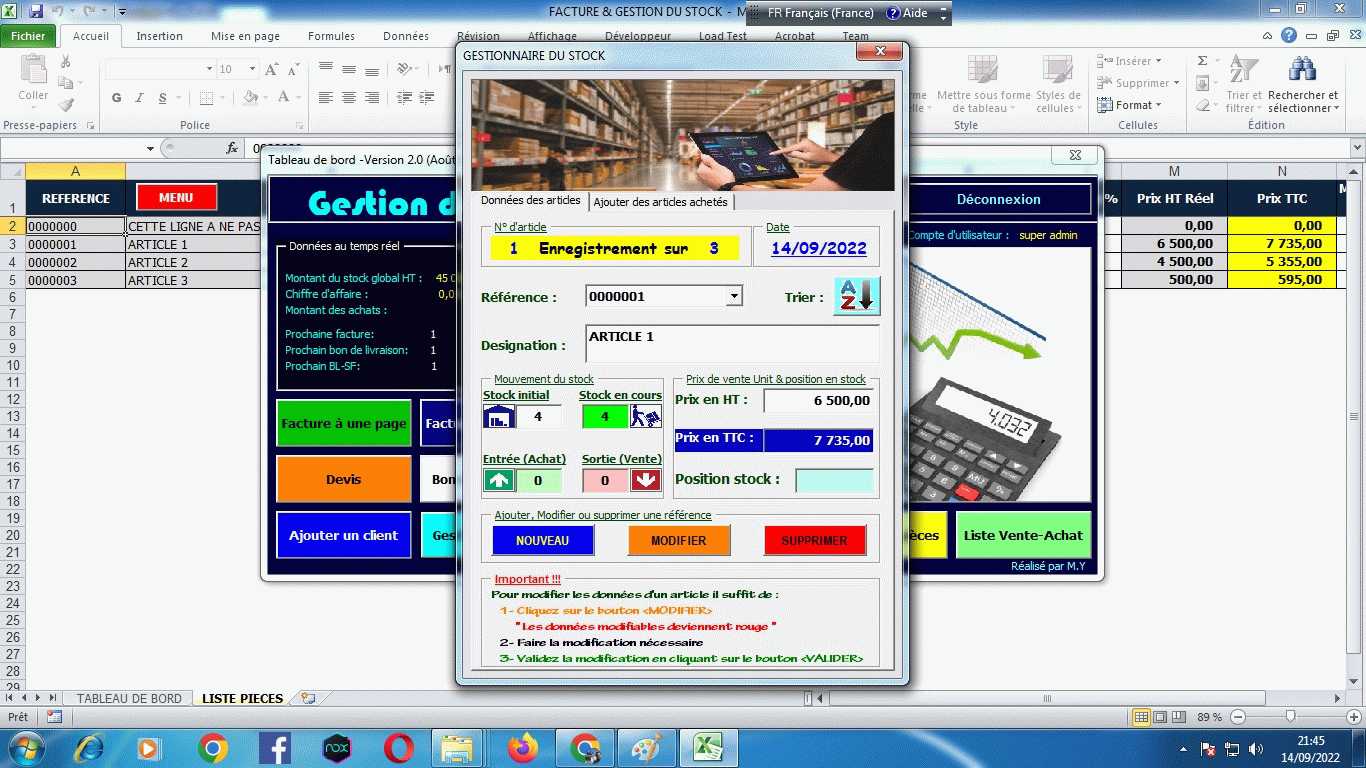This screenshot has width=1366, height=768.
Task: Click the red MENU button in the worksheet
Action: click(176, 198)
